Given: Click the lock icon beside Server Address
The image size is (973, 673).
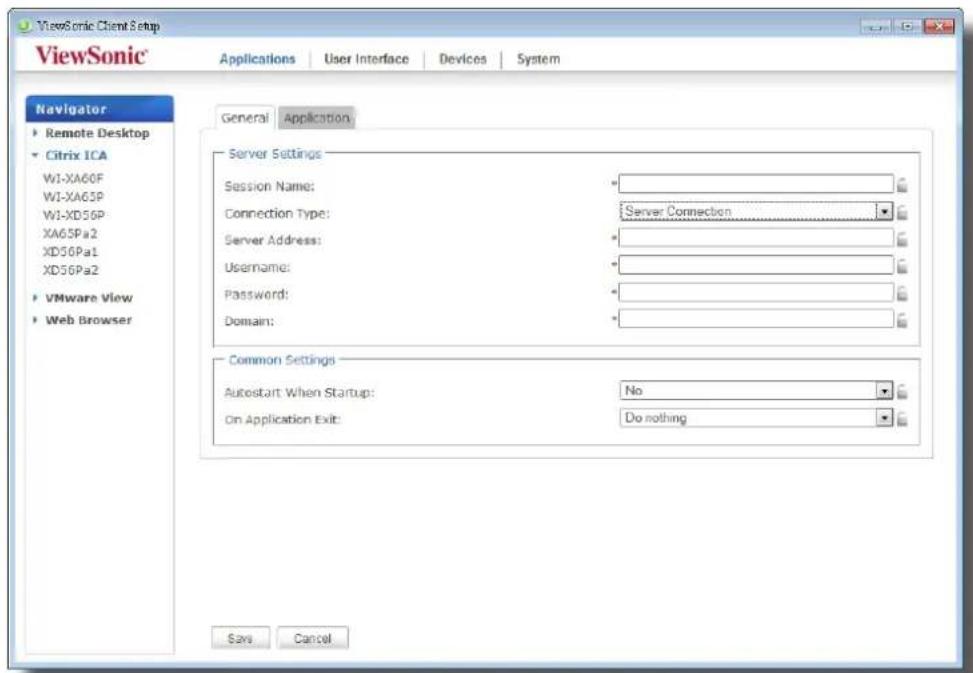Looking at the screenshot, I should tap(902, 239).
